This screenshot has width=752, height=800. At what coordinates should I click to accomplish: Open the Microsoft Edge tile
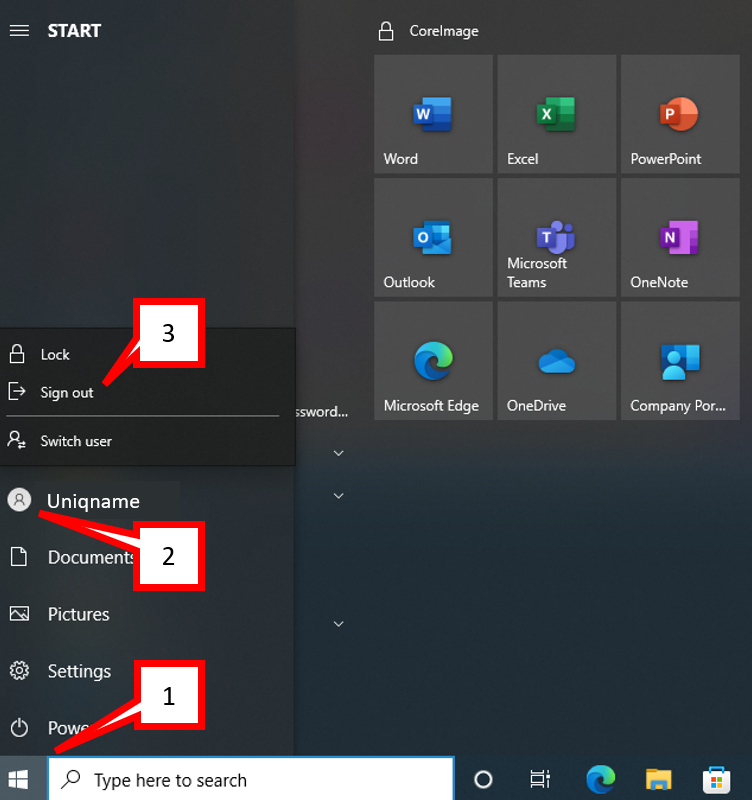[x=433, y=361]
